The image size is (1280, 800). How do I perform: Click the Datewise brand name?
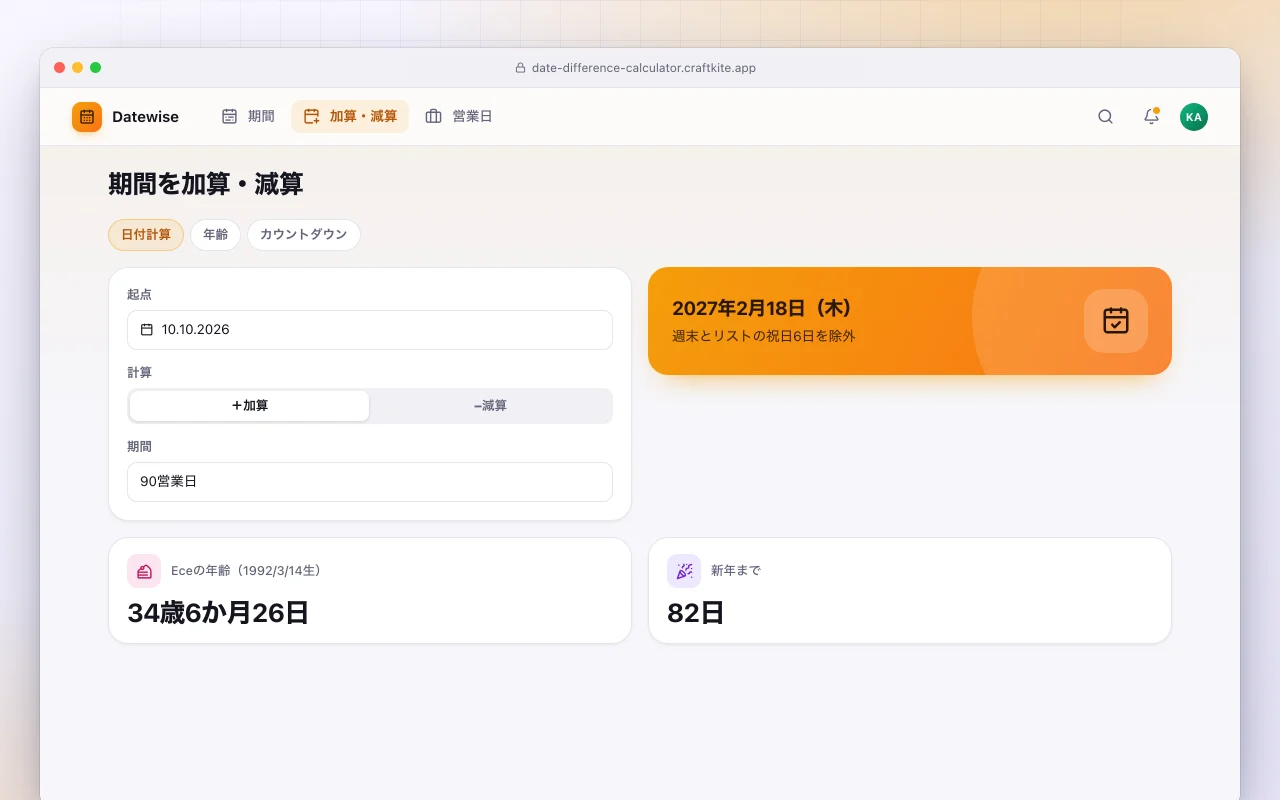point(145,117)
